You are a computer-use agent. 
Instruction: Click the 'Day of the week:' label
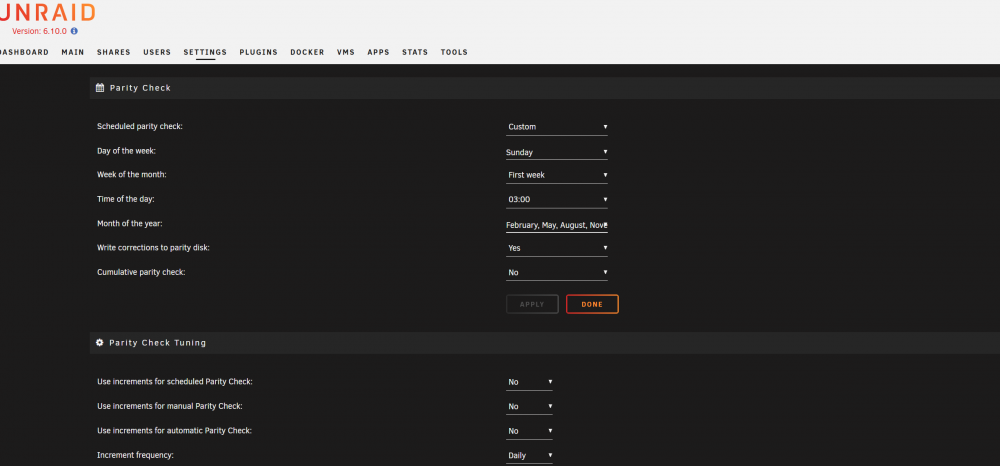[x=126, y=150]
